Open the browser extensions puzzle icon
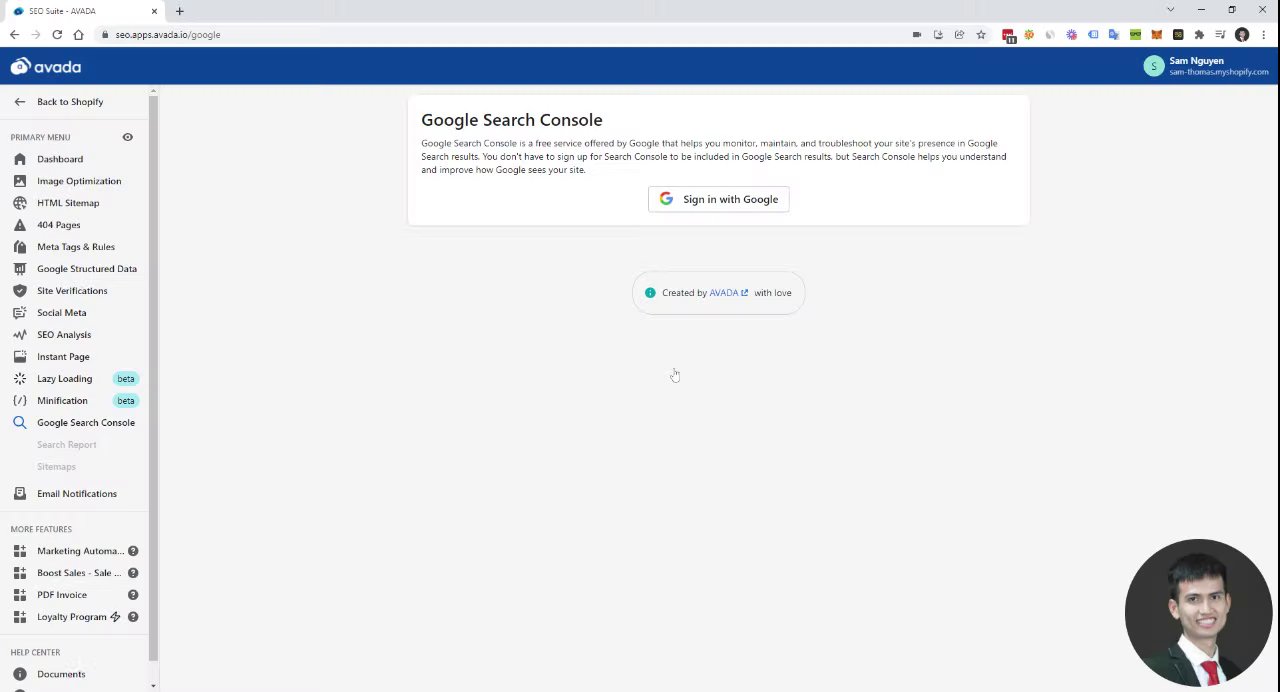The image size is (1280, 692). (1199, 34)
